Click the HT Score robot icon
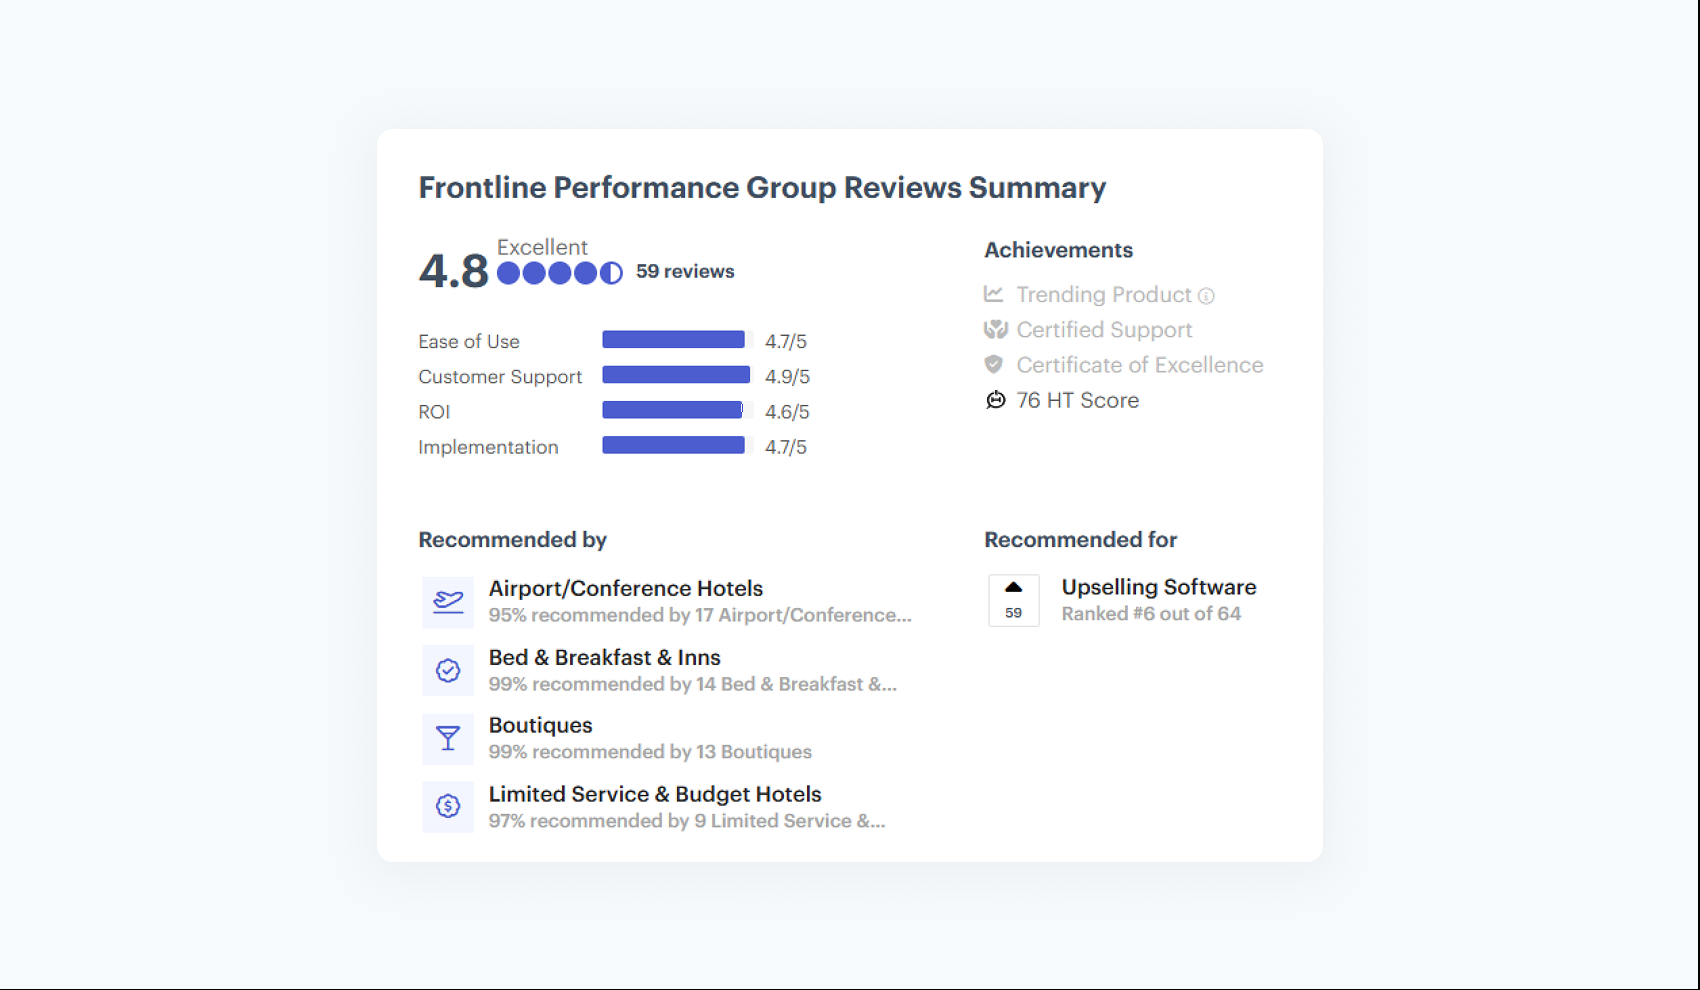Image resolution: width=1700 pixels, height=990 pixels. 996,400
